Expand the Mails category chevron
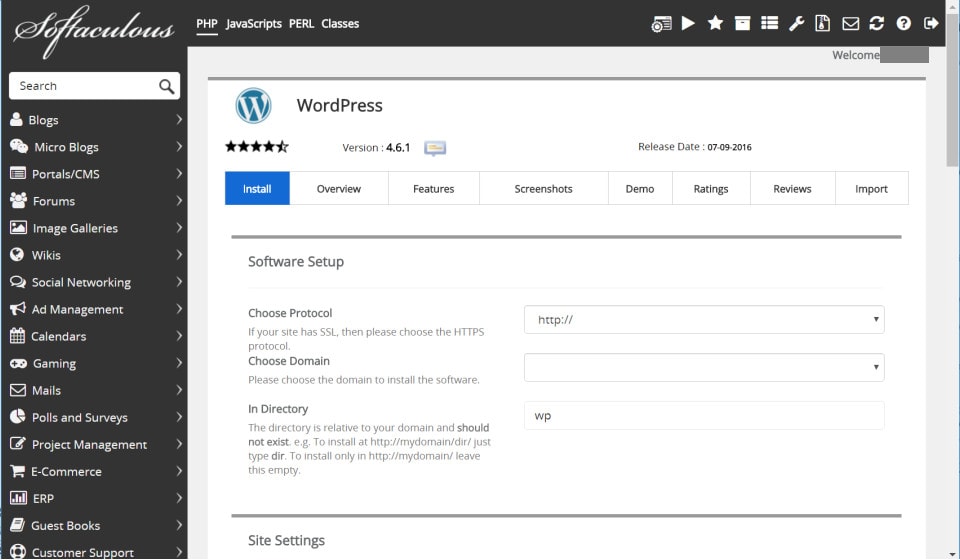 (179, 390)
